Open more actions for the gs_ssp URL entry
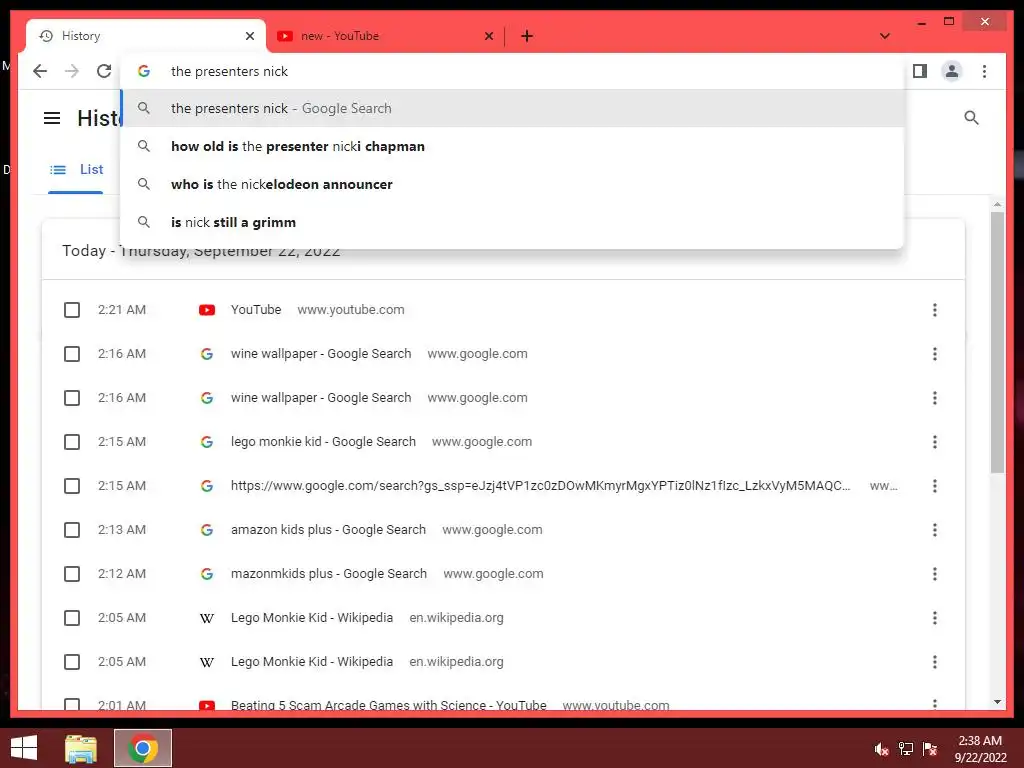The width and height of the screenshot is (1024, 768). (935, 486)
